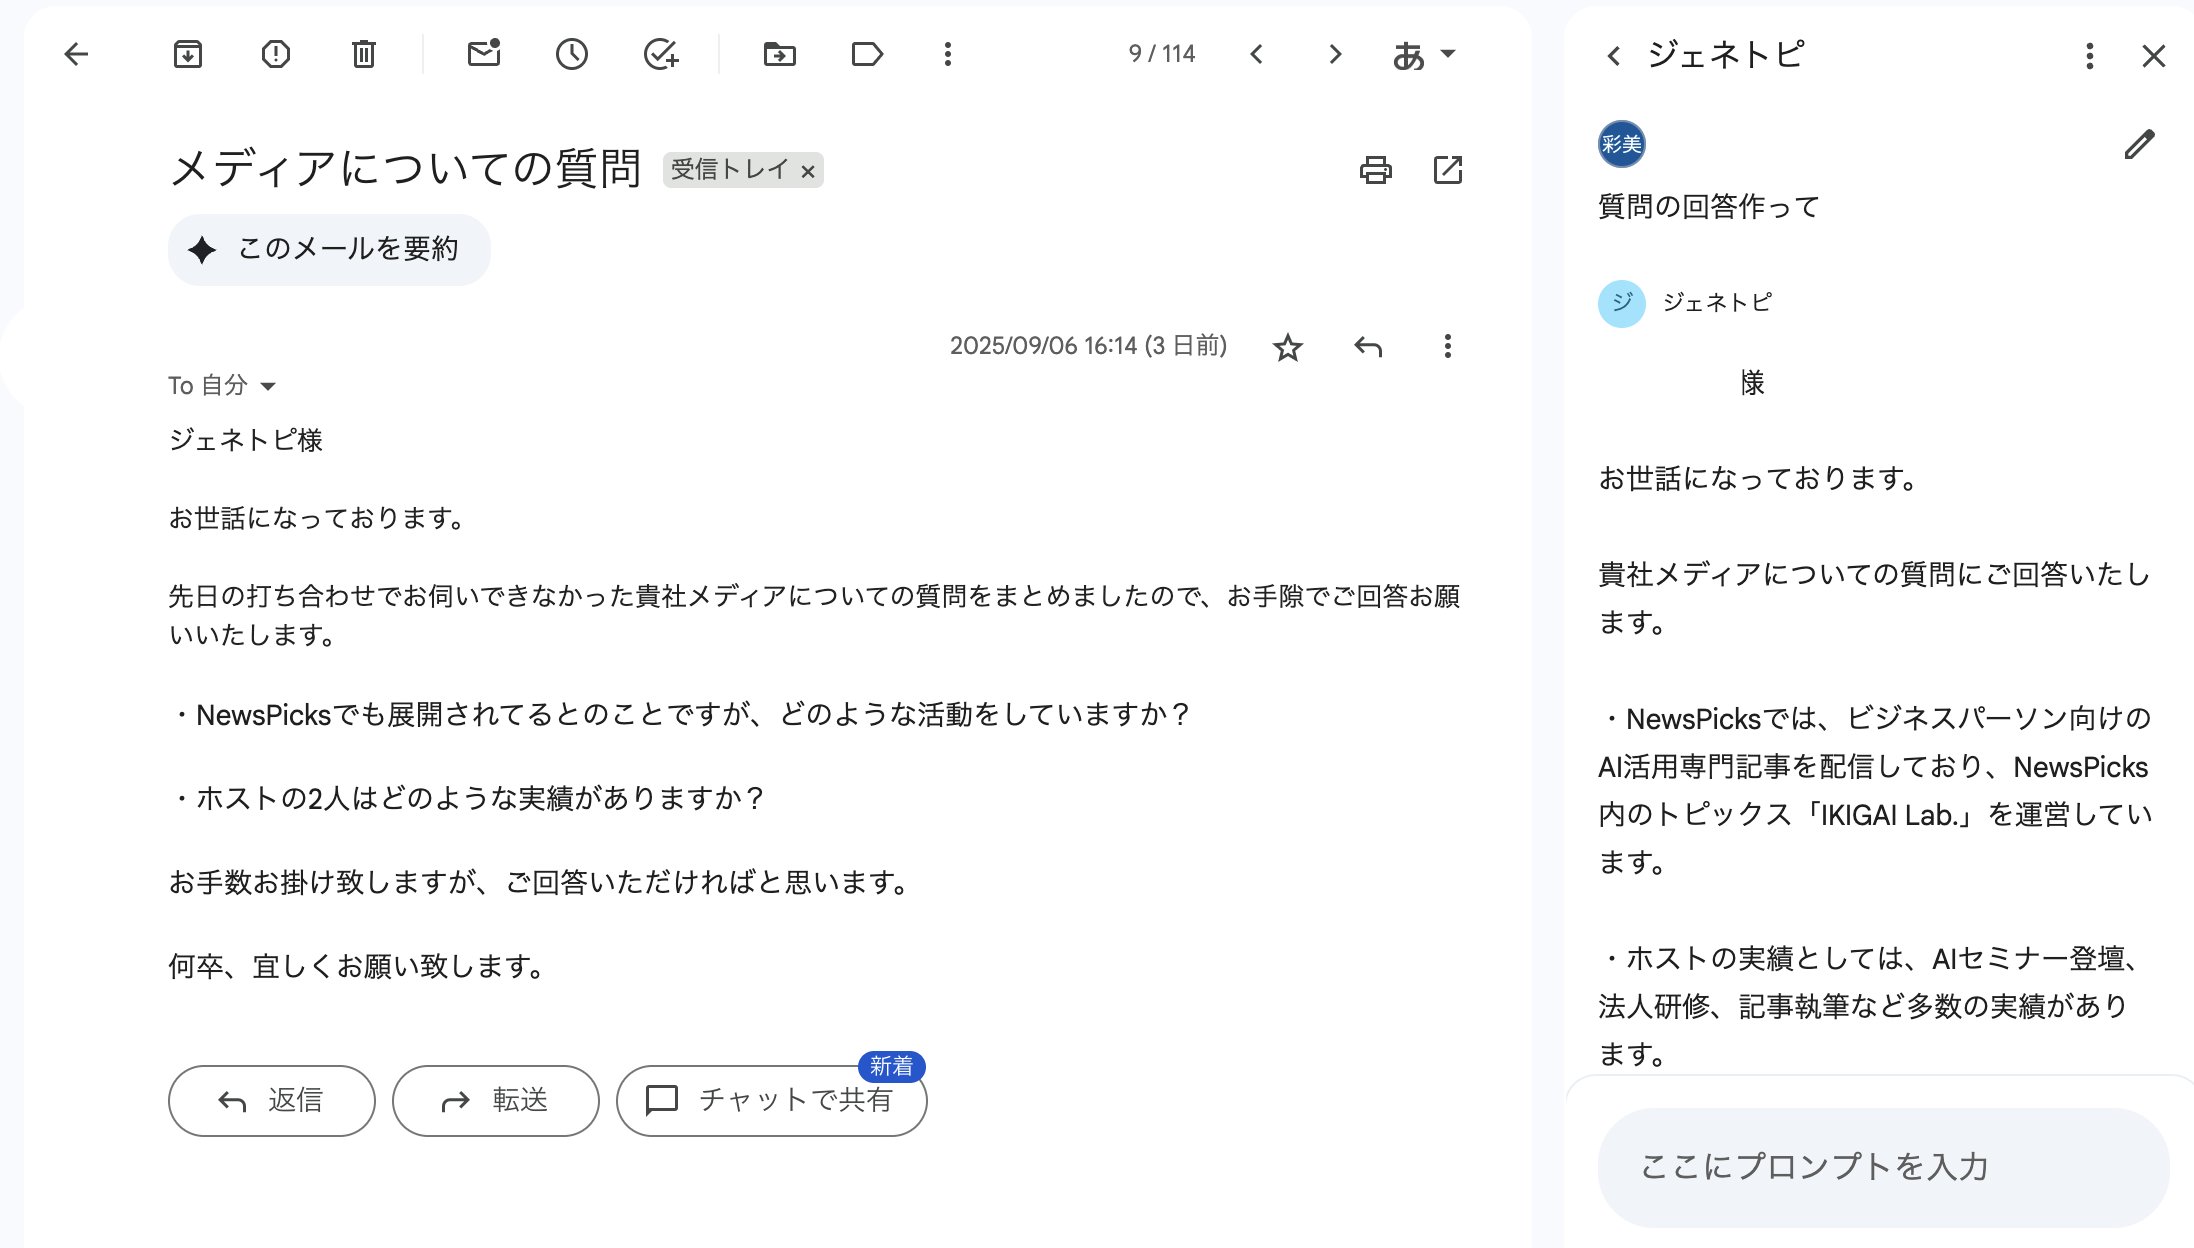The height and width of the screenshot is (1248, 2194).
Task: Delete the email with trash icon
Action: (x=364, y=54)
